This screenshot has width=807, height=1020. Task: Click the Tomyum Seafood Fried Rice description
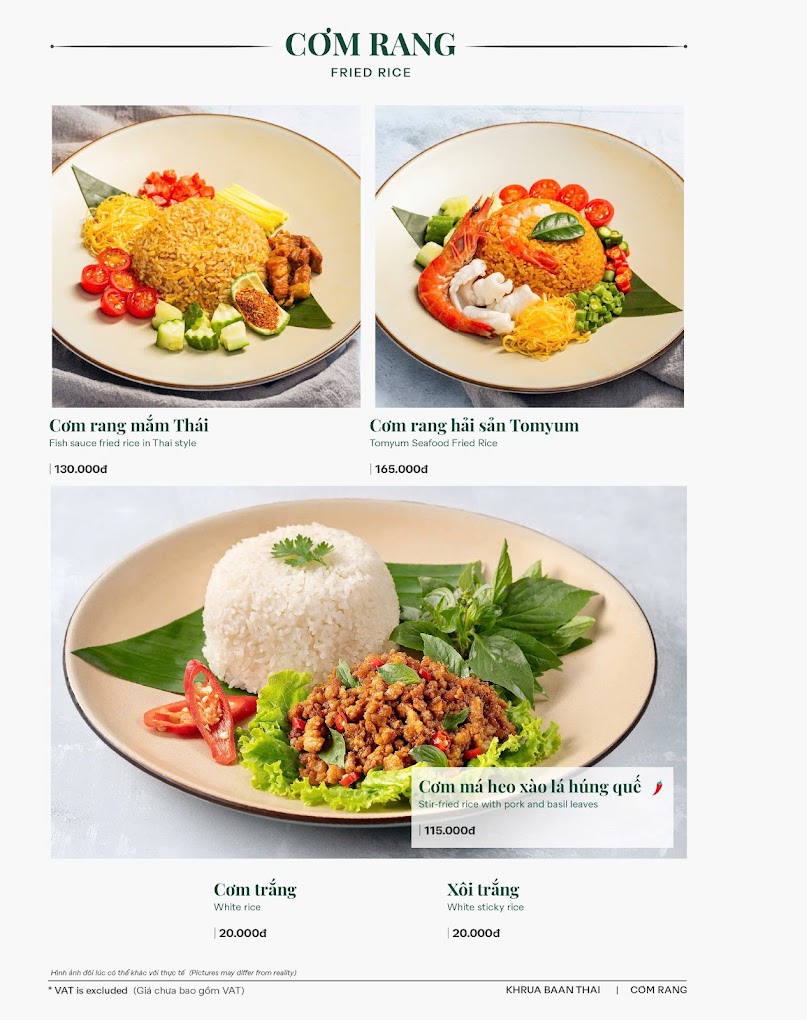click(x=434, y=443)
